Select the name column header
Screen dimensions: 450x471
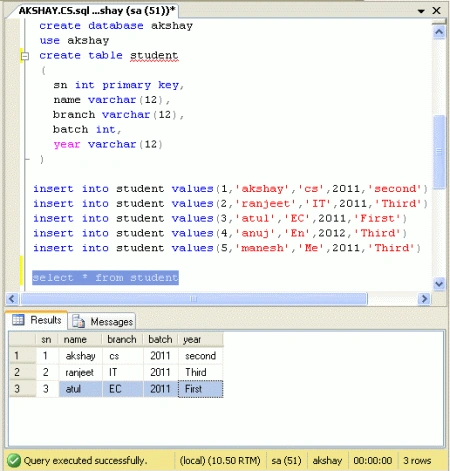[80, 340]
